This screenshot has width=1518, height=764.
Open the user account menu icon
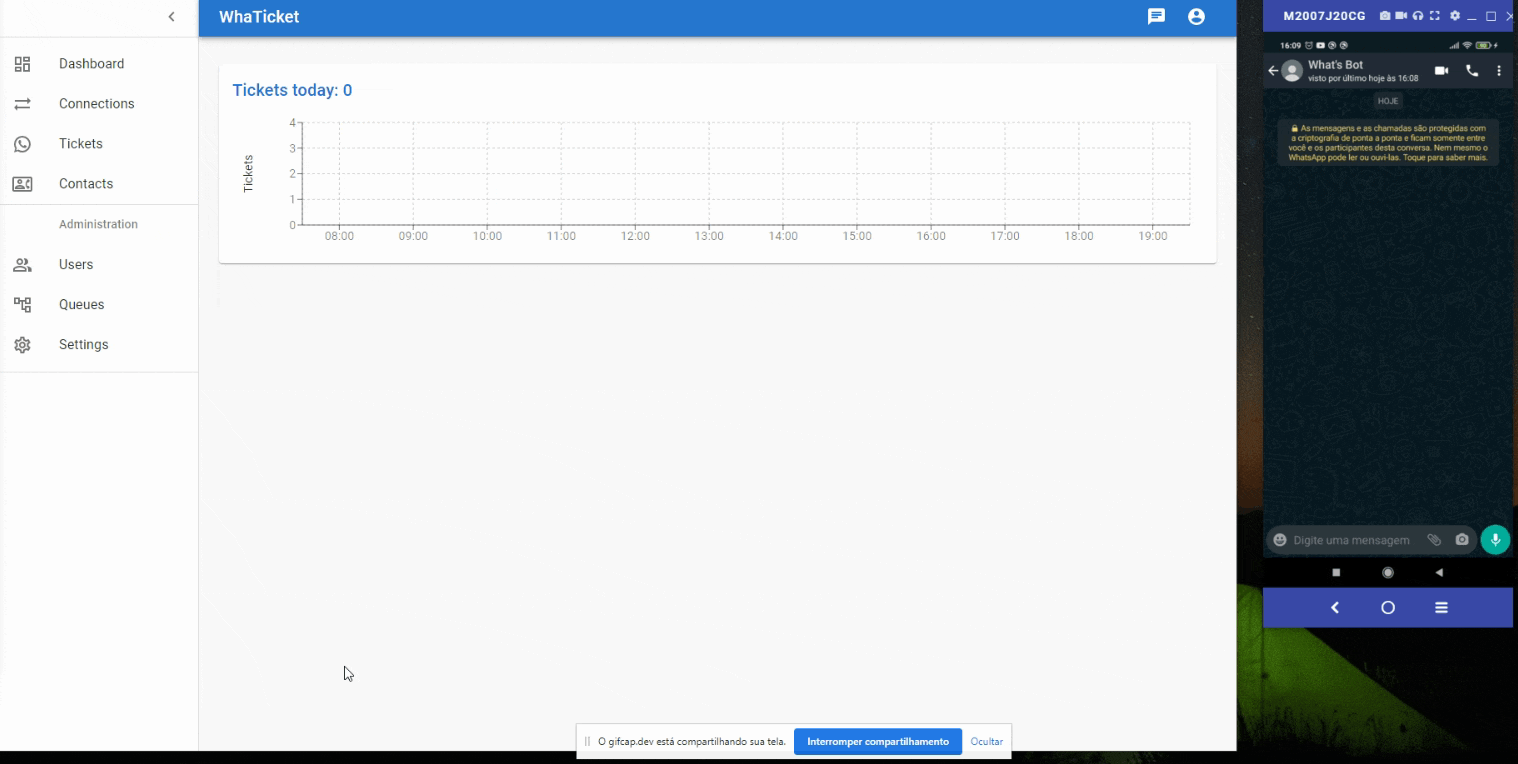click(x=1196, y=17)
